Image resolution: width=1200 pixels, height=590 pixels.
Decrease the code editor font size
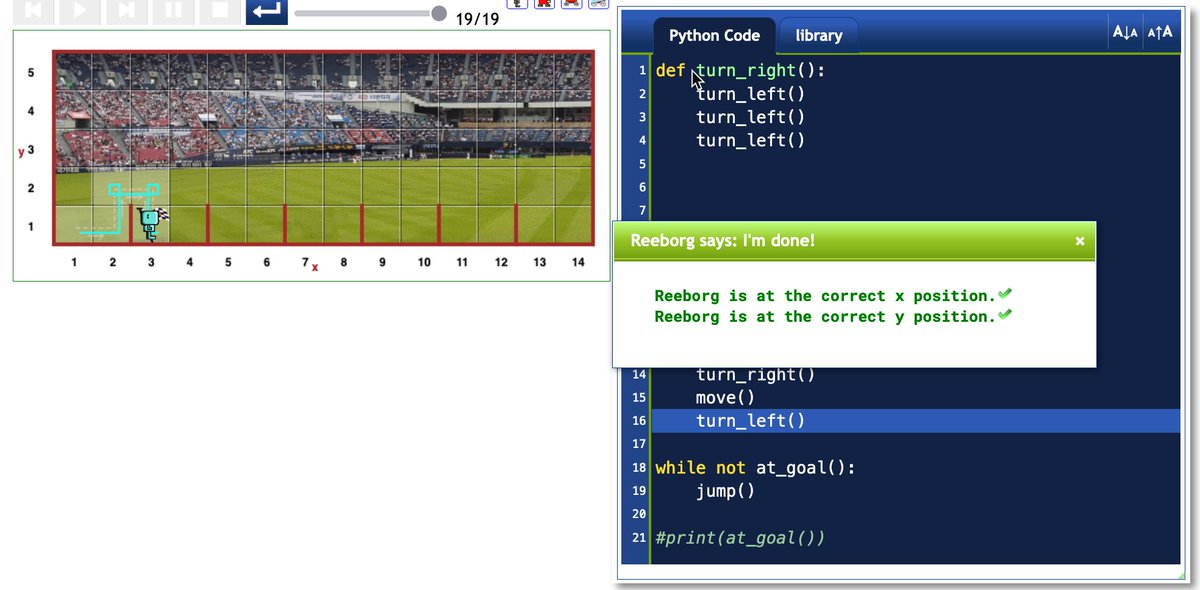click(1124, 31)
